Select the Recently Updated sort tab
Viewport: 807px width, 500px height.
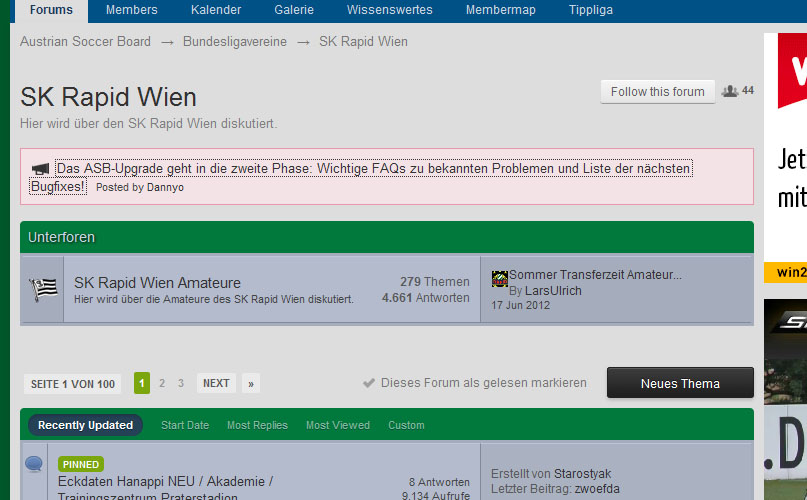[85, 425]
